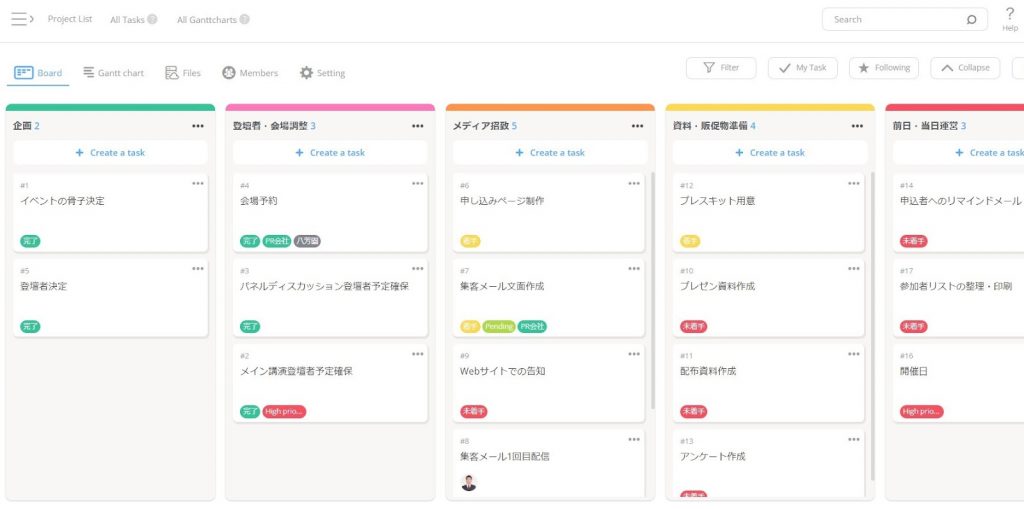Open options menu for メディア招致 column

tap(637, 126)
